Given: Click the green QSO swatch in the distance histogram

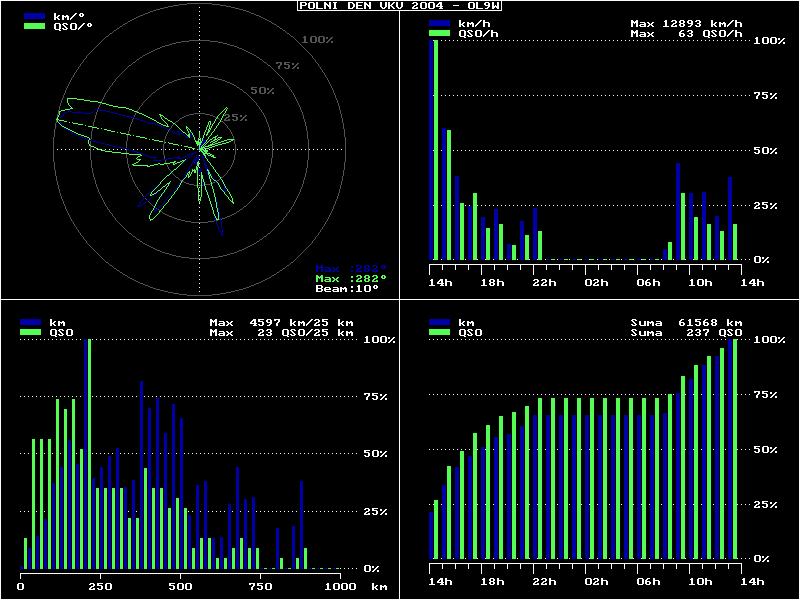Looking at the screenshot, I should (x=31, y=333).
